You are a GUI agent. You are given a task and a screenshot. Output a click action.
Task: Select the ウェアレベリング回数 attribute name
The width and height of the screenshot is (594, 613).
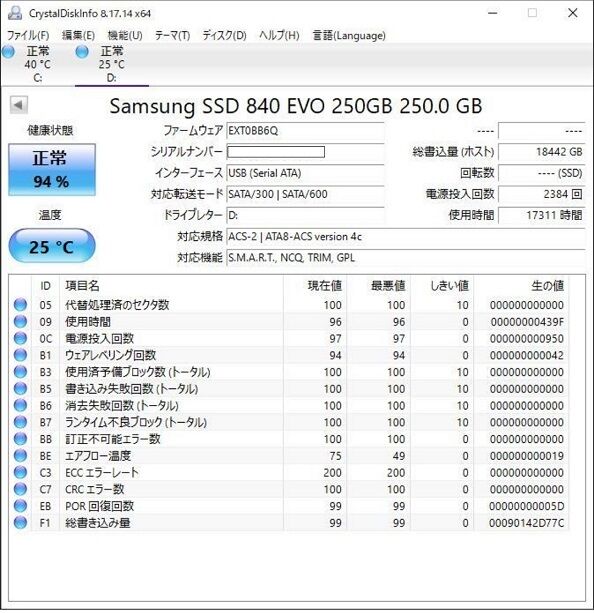pos(111,355)
